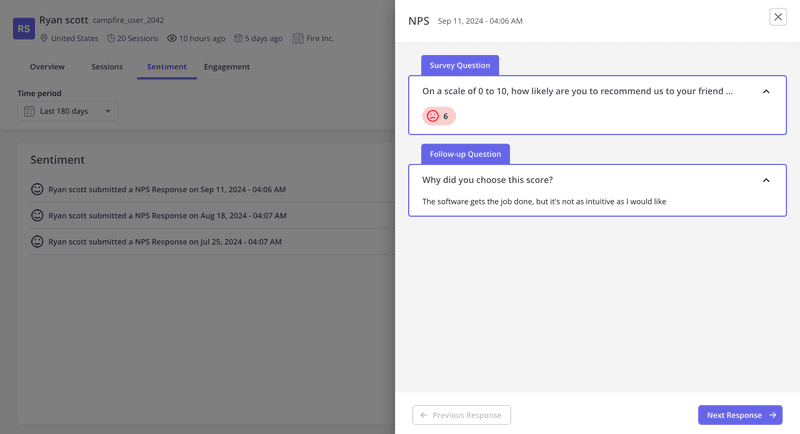Click the calendar icon in the time period dropdown
This screenshot has height=434, width=800.
pyautogui.click(x=29, y=111)
